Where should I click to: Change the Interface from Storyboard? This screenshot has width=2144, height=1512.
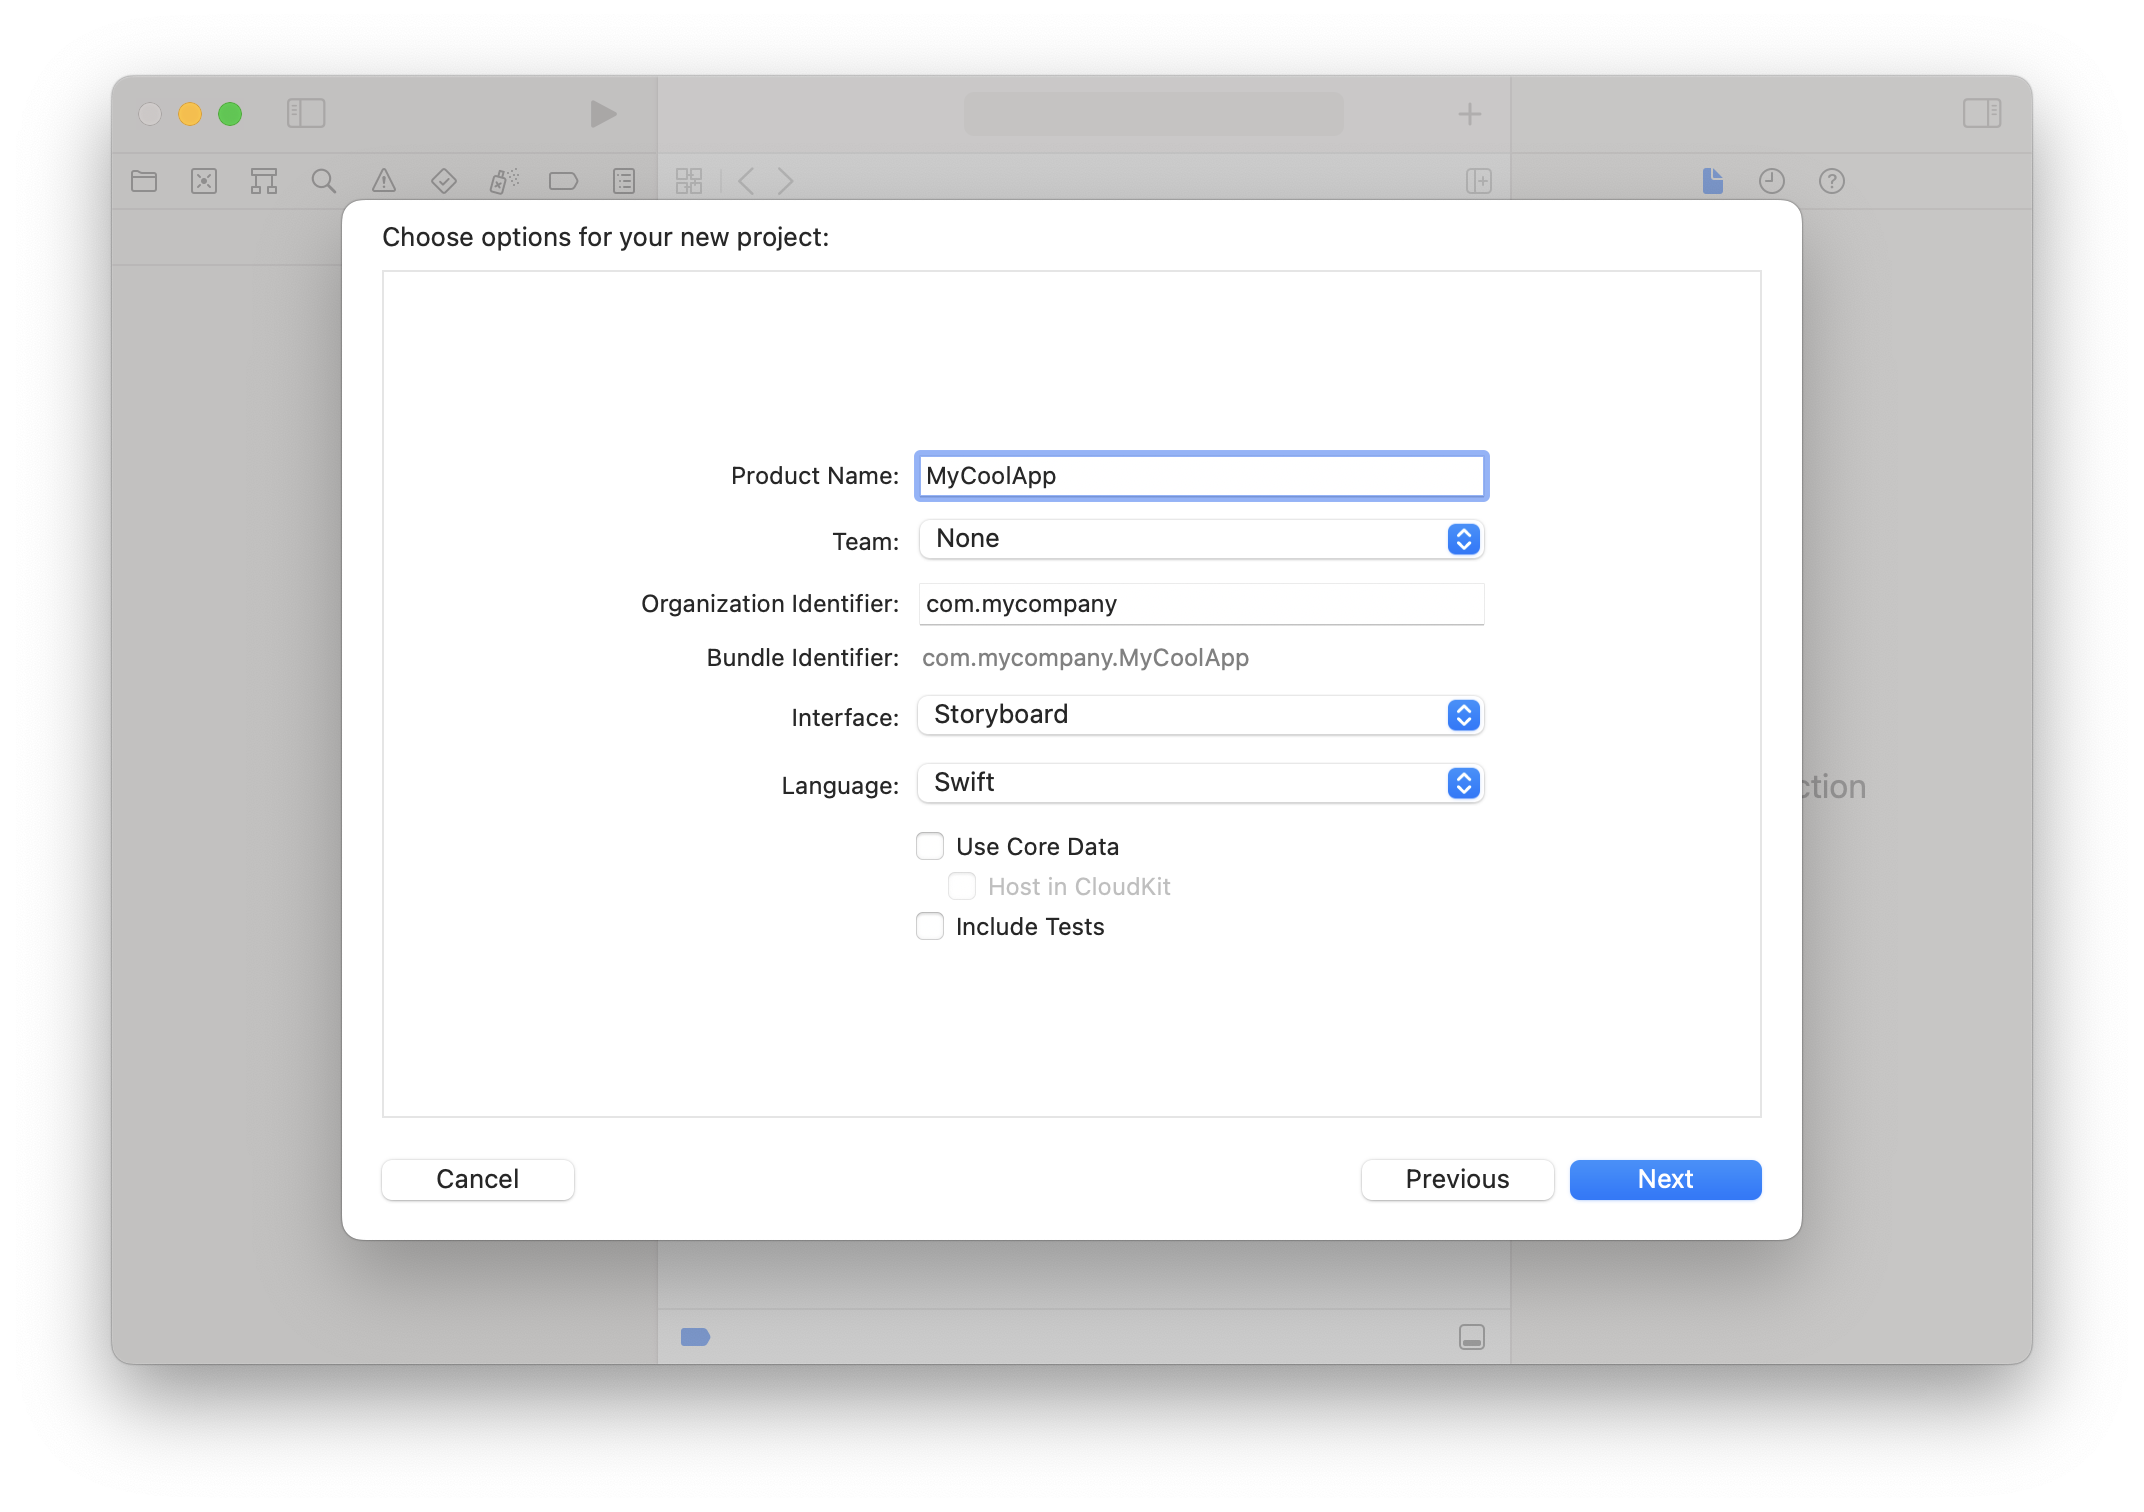1199,715
